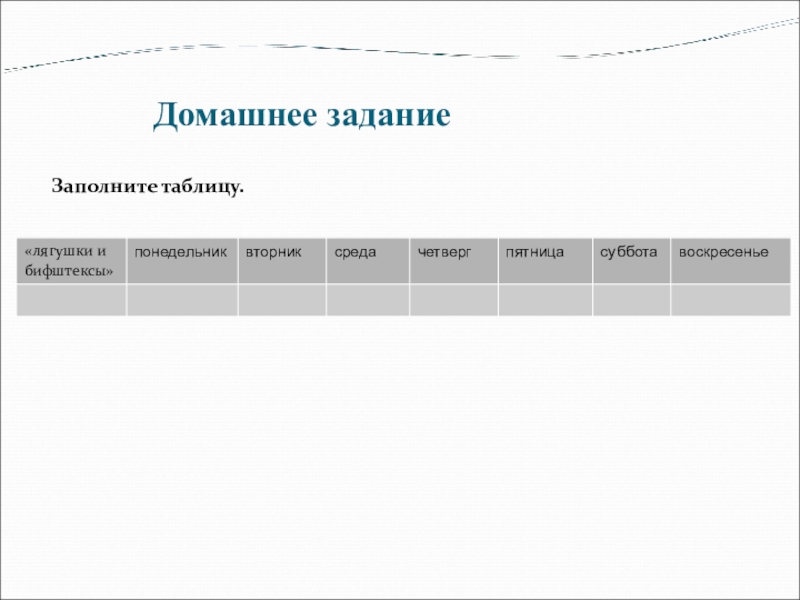
Task: Click the heading "Домашнее задание"
Action: tap(302, 115)
